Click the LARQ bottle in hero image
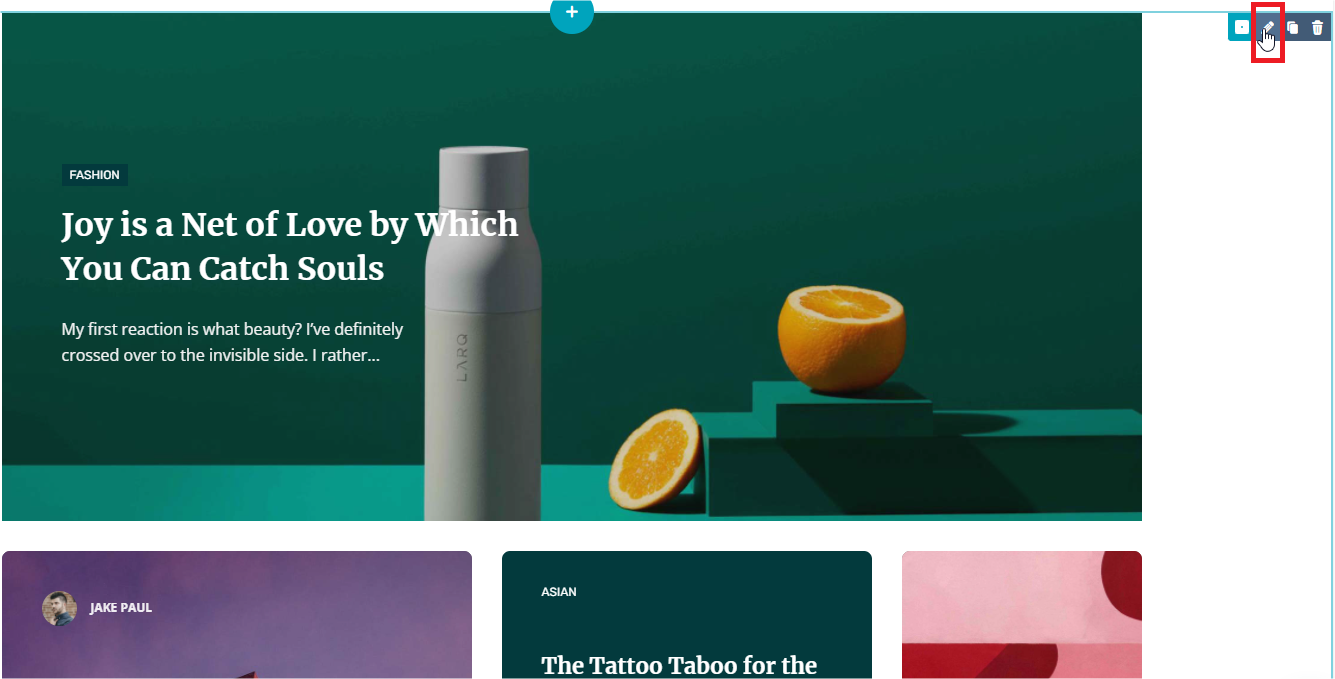The image size is (1335, 679). click(x=484, y=333)
